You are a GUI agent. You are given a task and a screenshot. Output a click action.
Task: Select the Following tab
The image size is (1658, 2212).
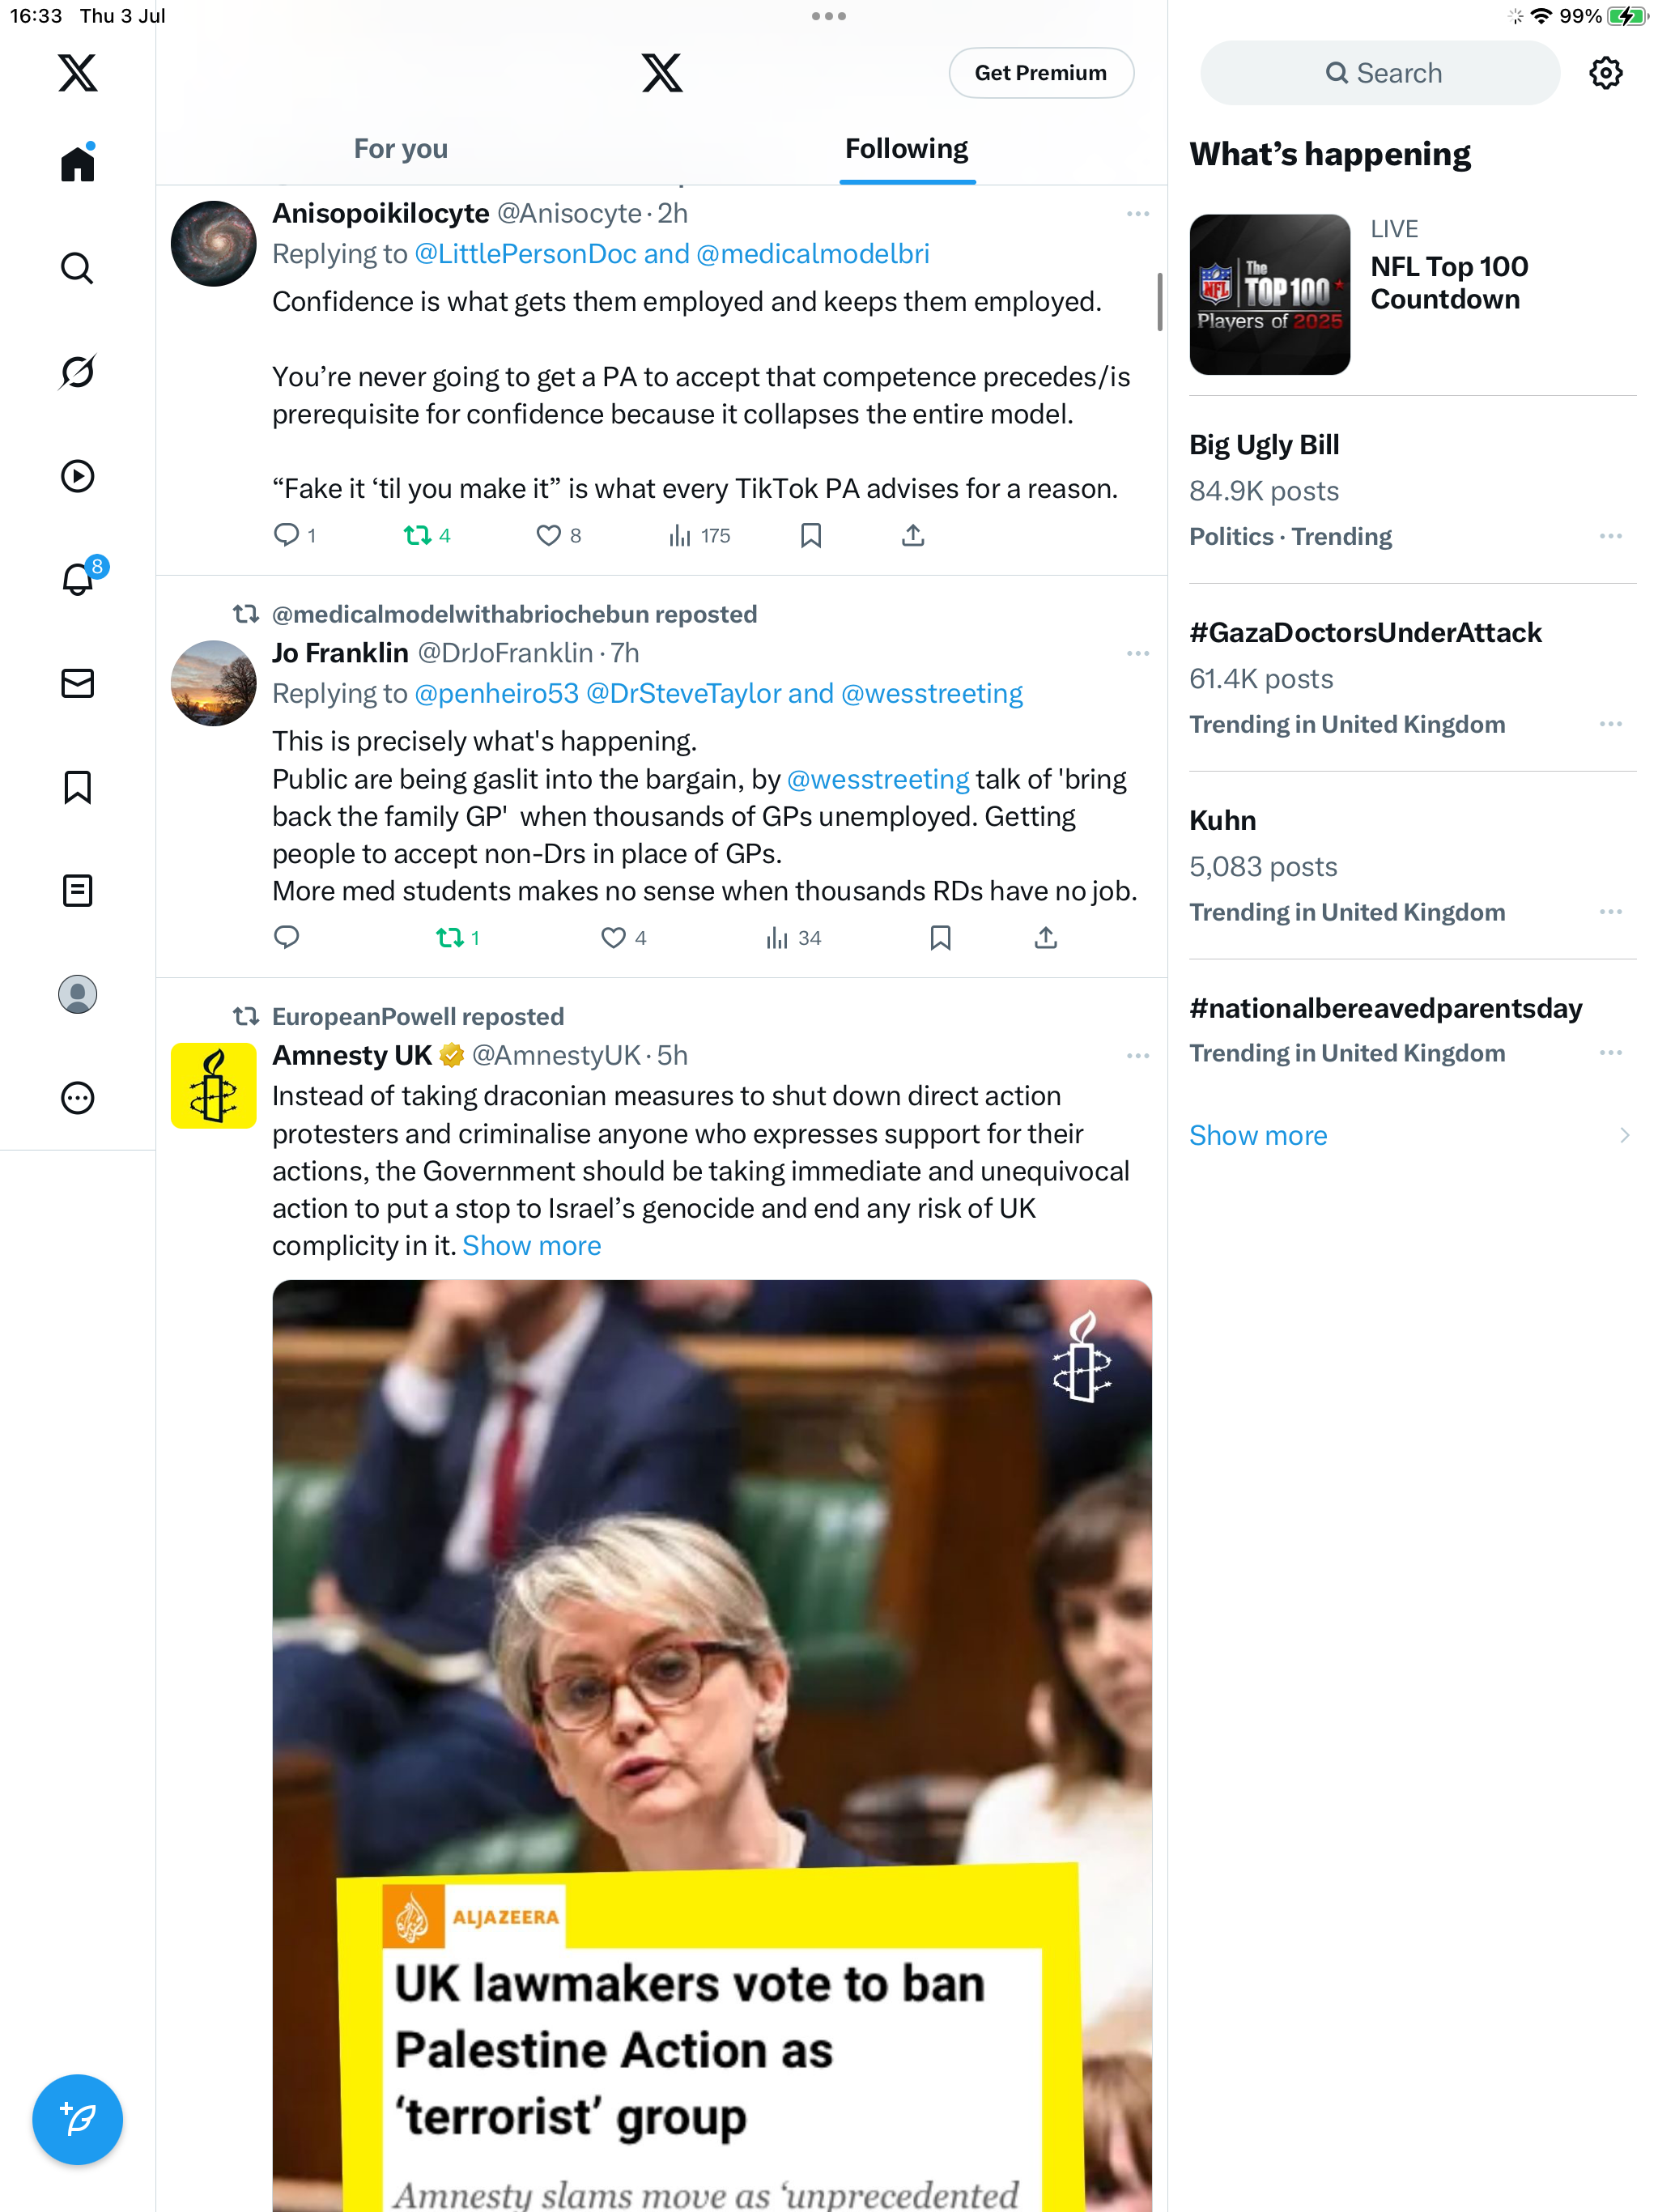[907, 149]
